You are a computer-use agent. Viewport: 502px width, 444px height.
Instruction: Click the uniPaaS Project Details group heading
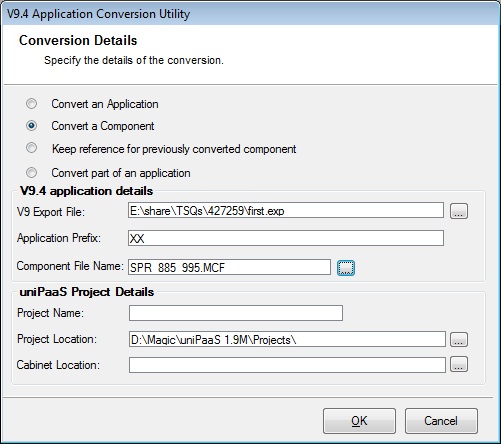(x=87, y=292)
